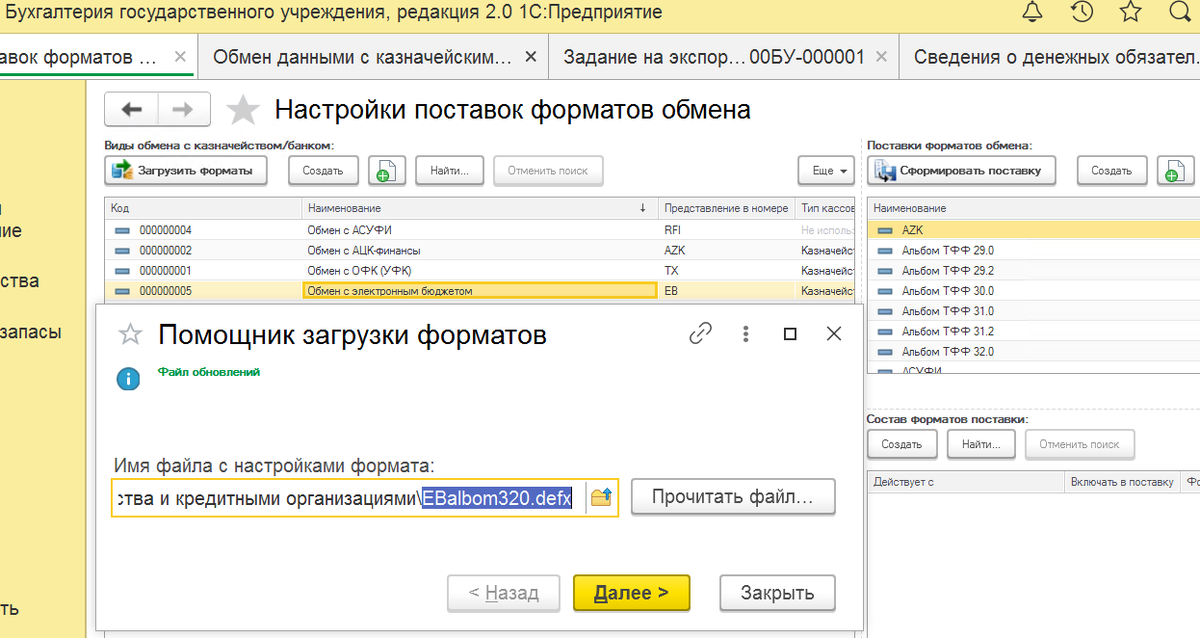Click the row icon of code 000000002

[122, 250]
